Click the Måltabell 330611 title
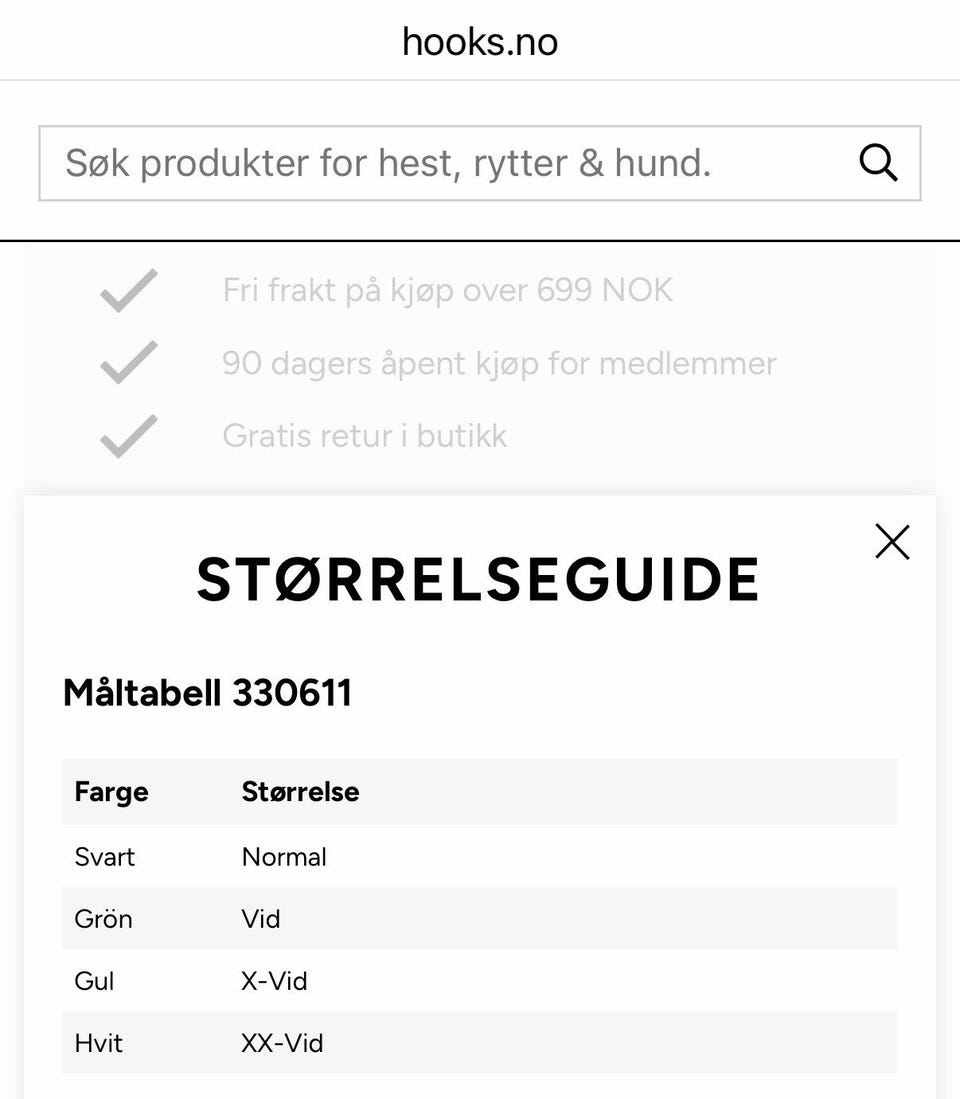The width and height of the screenshot is (960, 1099). coord(207,693)
